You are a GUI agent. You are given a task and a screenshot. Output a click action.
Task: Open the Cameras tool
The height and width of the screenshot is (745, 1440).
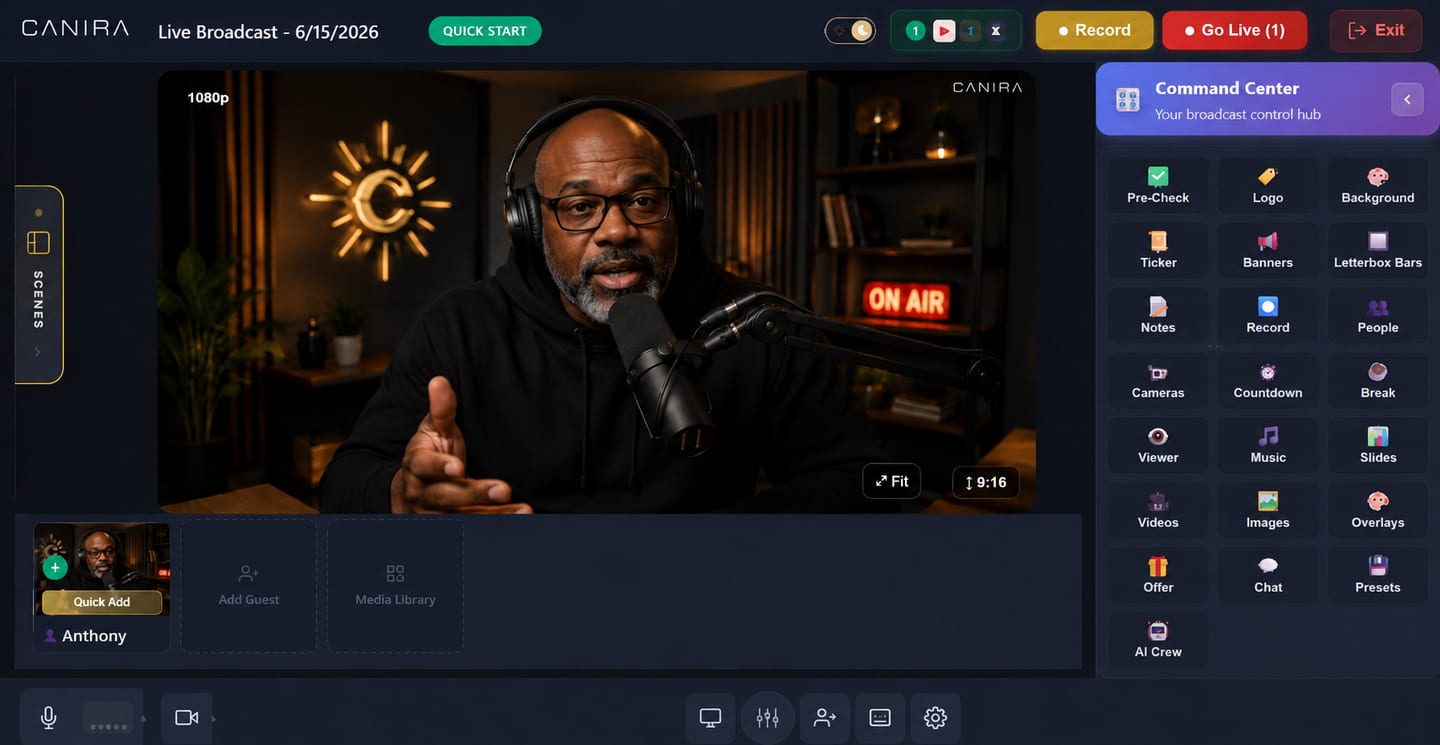pos(1158,380)
